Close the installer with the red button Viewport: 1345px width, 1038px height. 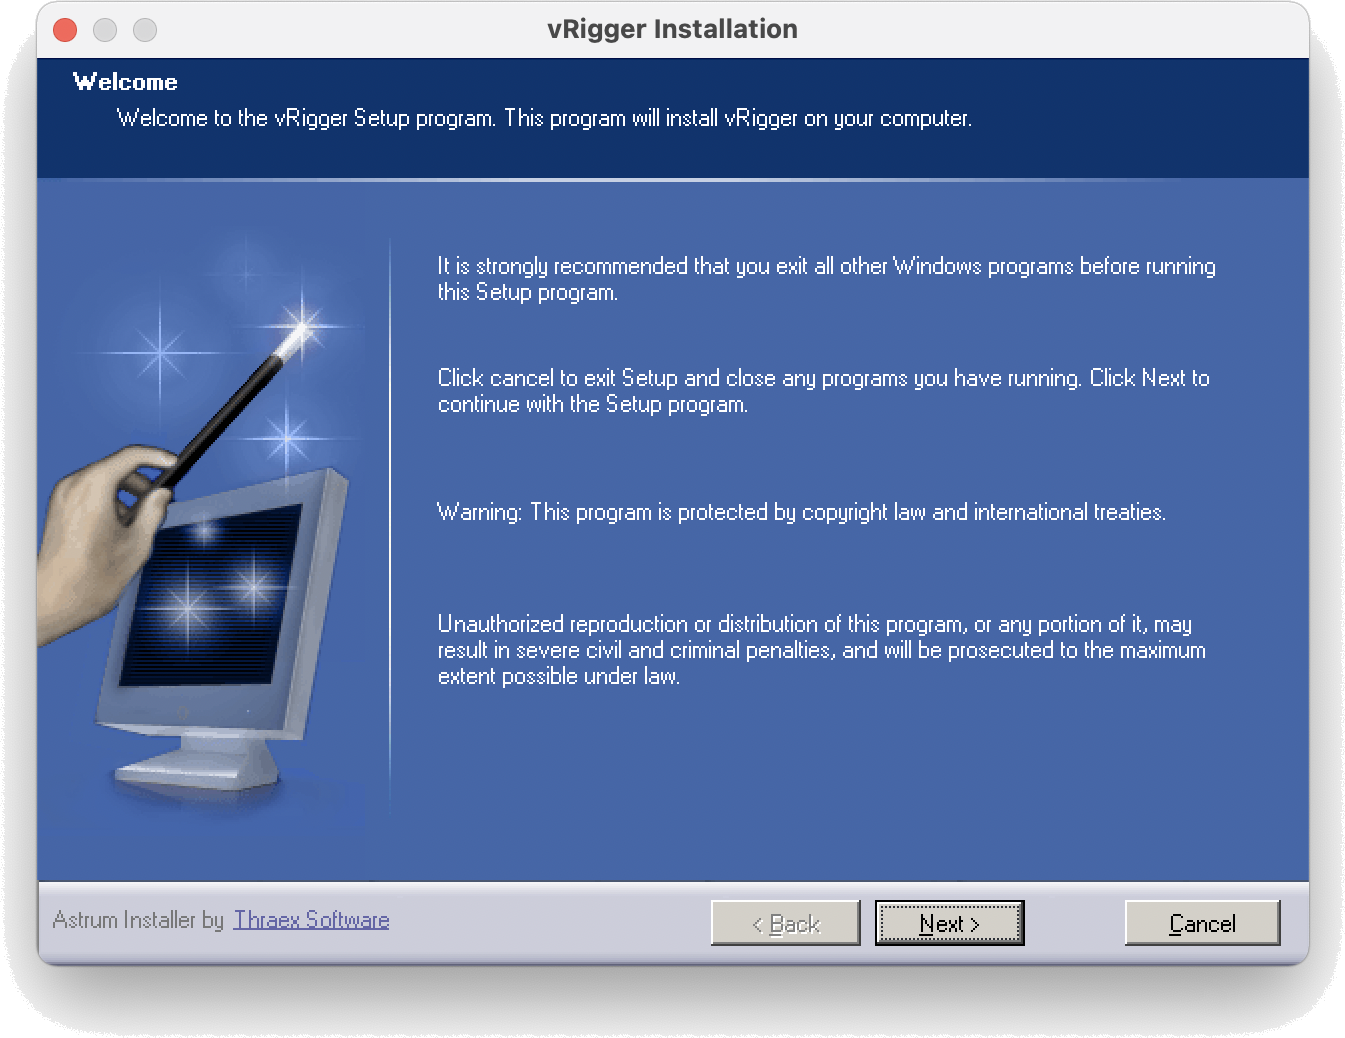pyautogui.click(x=64, y=29)
